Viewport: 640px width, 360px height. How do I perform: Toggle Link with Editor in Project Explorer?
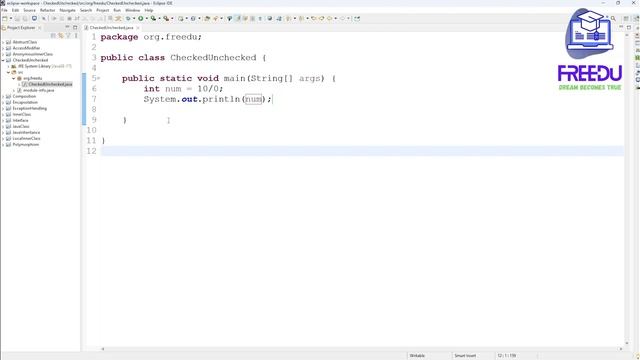coord(60,36)
